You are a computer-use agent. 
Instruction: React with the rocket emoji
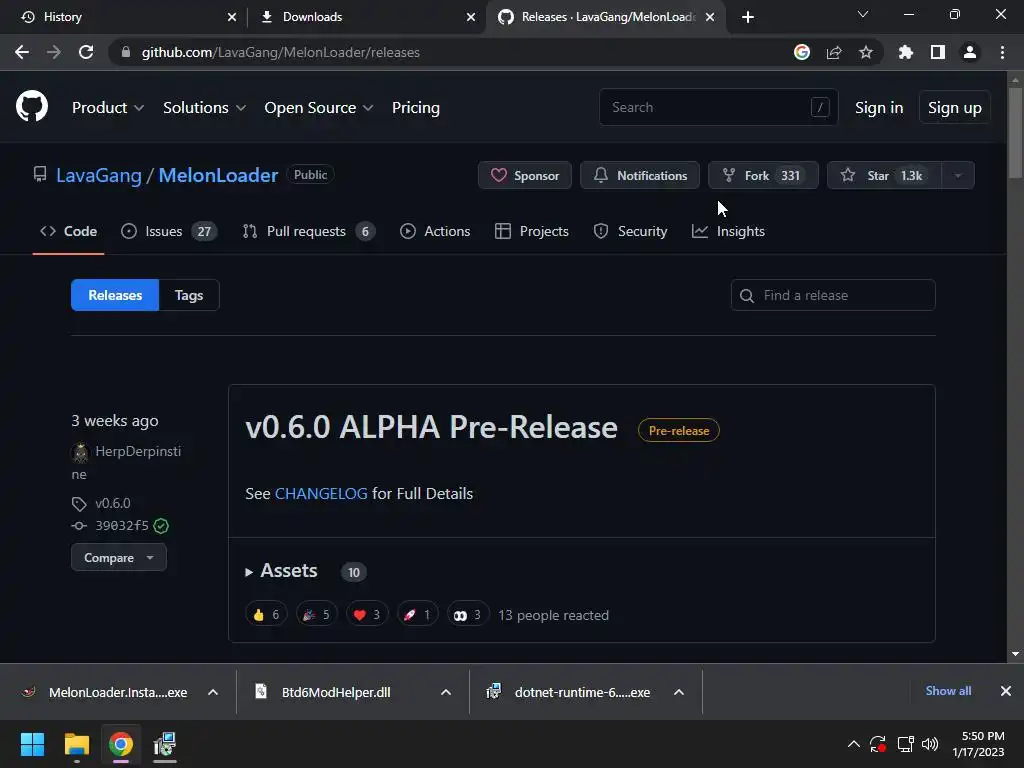pyautogui.click(x=417, y=615)
